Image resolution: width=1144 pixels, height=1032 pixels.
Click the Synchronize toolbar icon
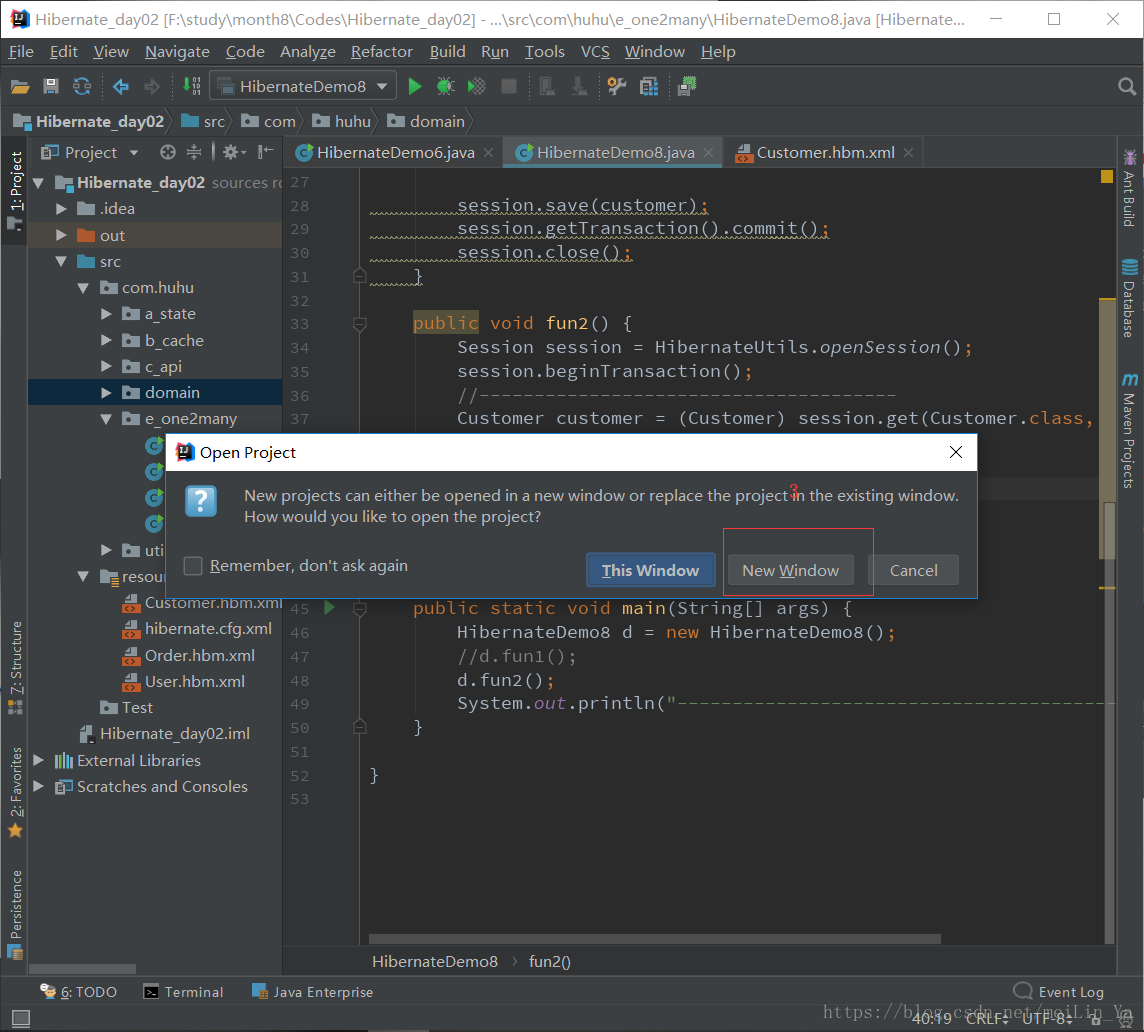[x=82, y=86]
